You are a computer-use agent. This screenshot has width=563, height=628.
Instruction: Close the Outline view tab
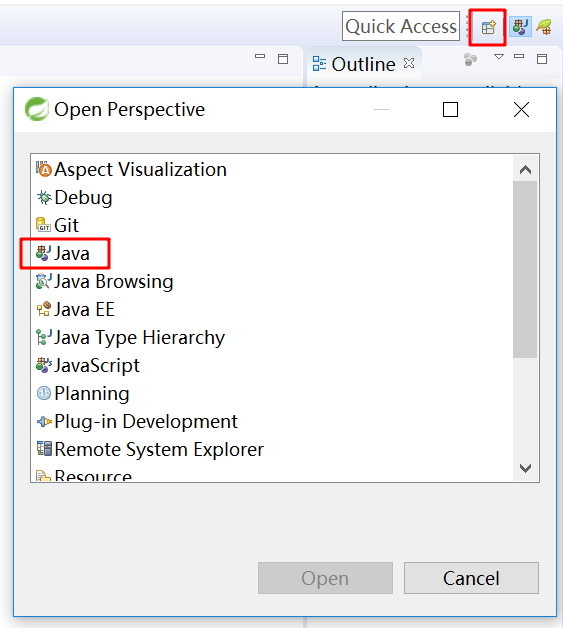coord(409,63)
